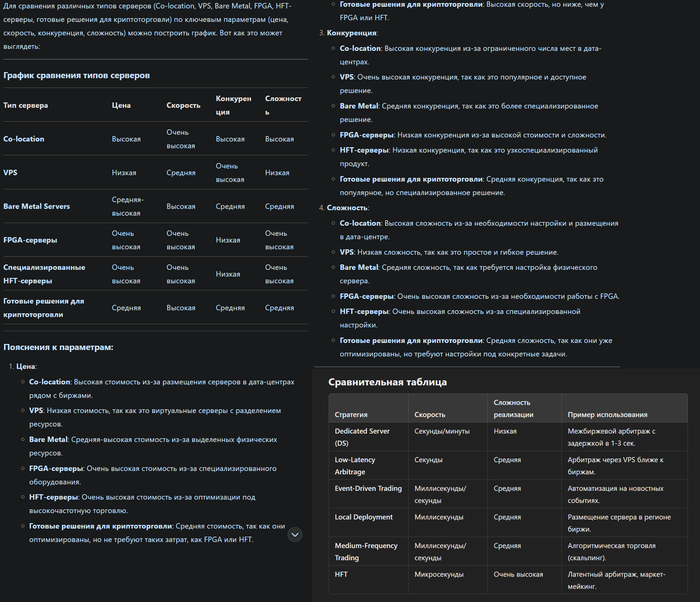Click the "Bare Metal Servers" table row label
The width and height of the screenshot is (700, 602).
click(37, 206)
